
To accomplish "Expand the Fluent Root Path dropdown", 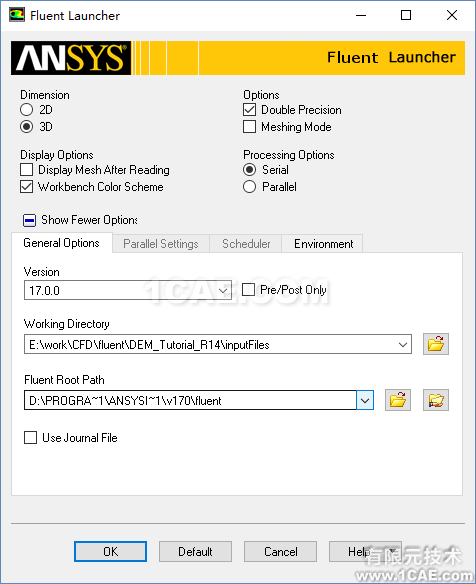I will pos(365,400).
